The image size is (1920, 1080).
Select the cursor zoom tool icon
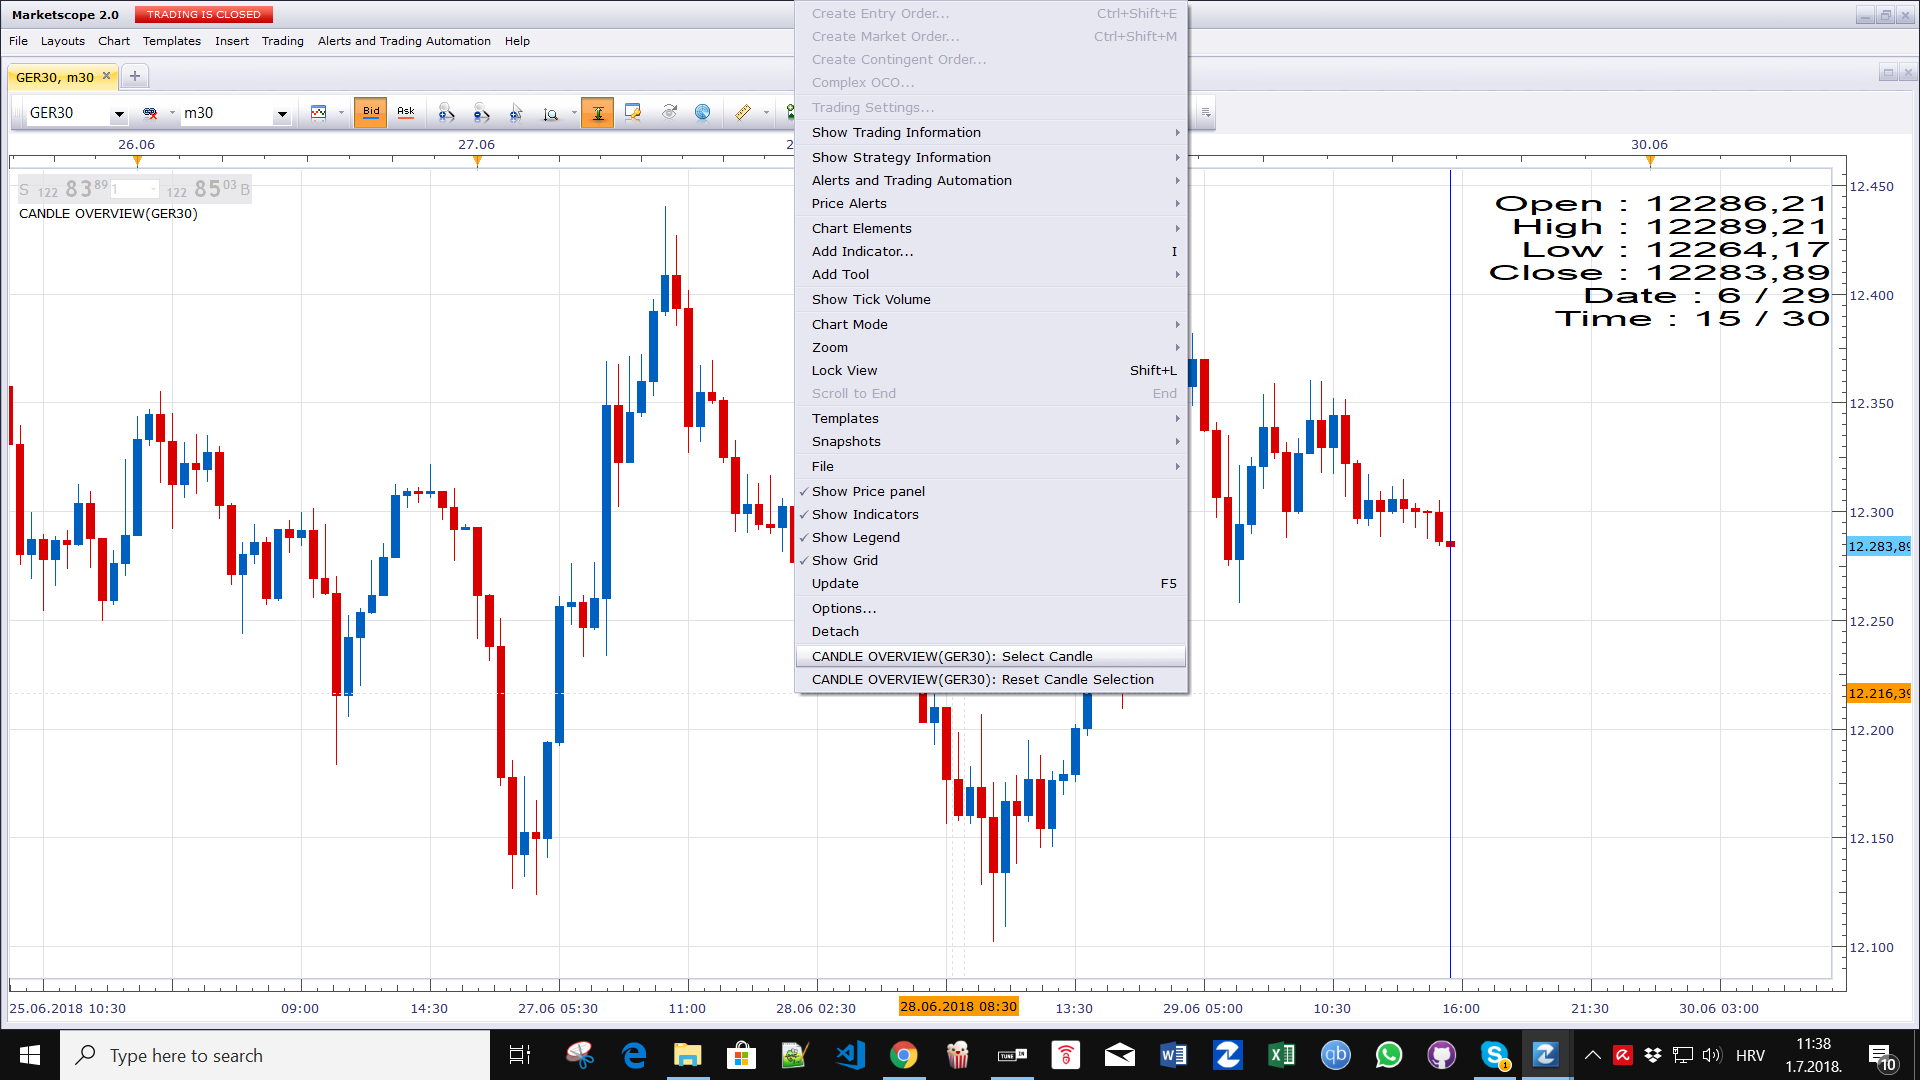tap(516, 113)
